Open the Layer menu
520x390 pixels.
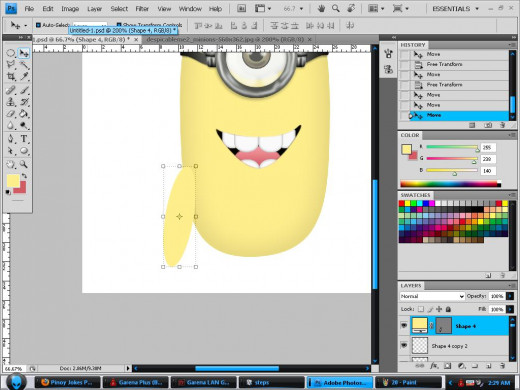click(95, 9)
